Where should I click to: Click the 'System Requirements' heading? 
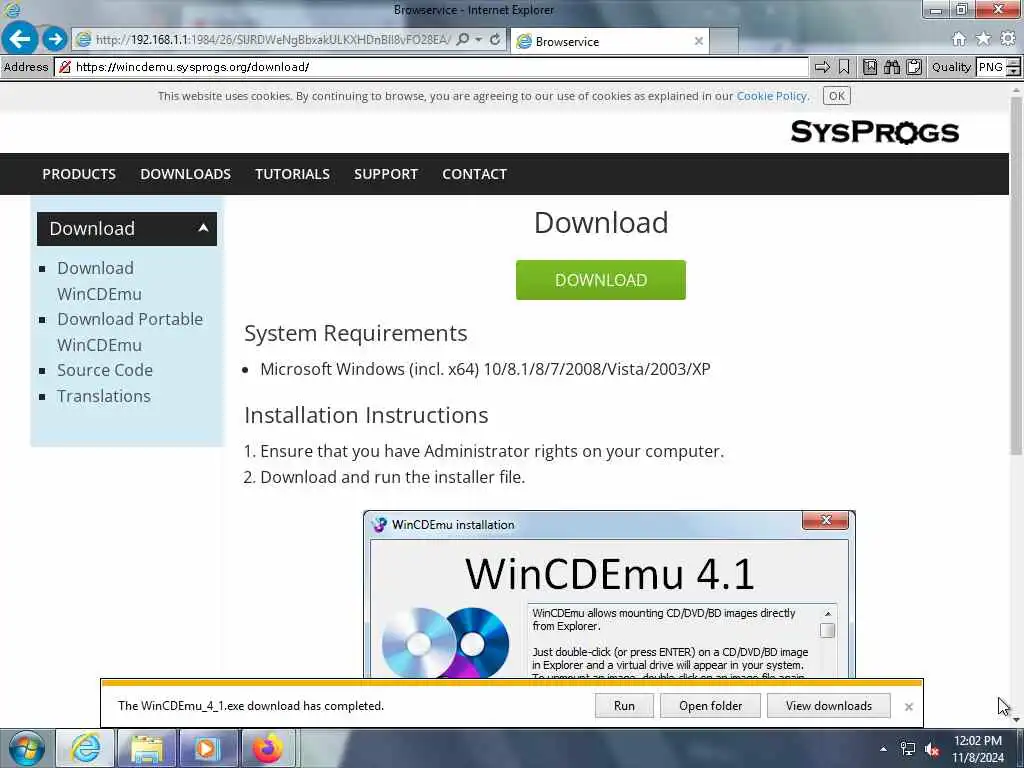[356, 334]
